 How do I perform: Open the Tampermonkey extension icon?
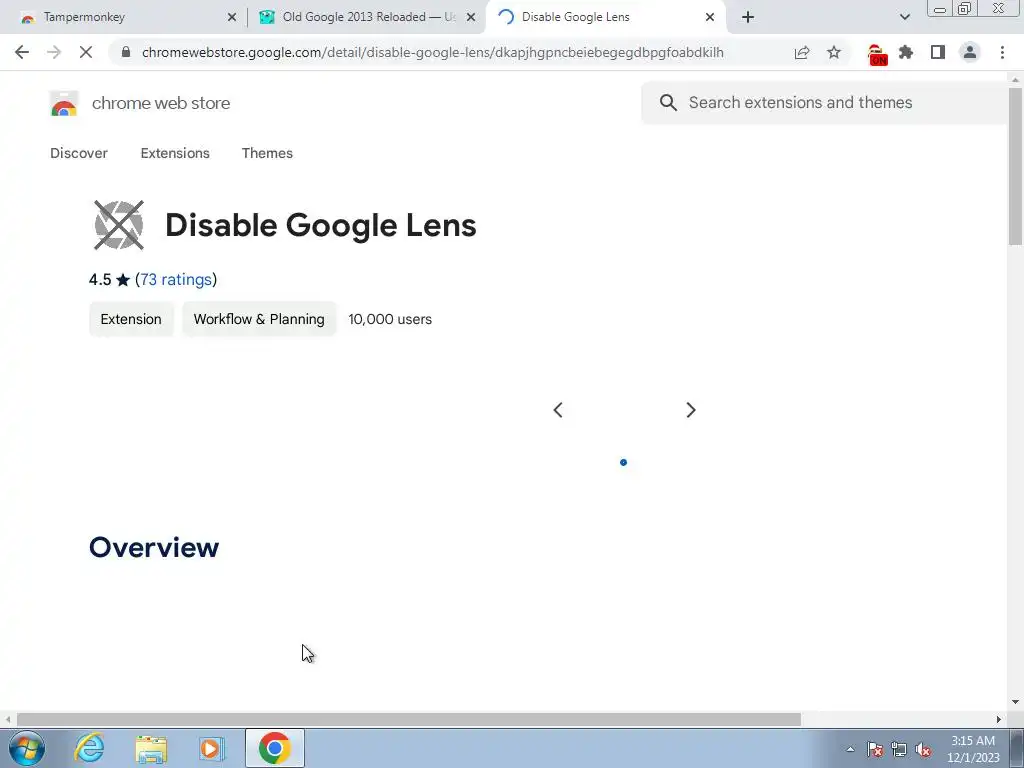point(877,54)
